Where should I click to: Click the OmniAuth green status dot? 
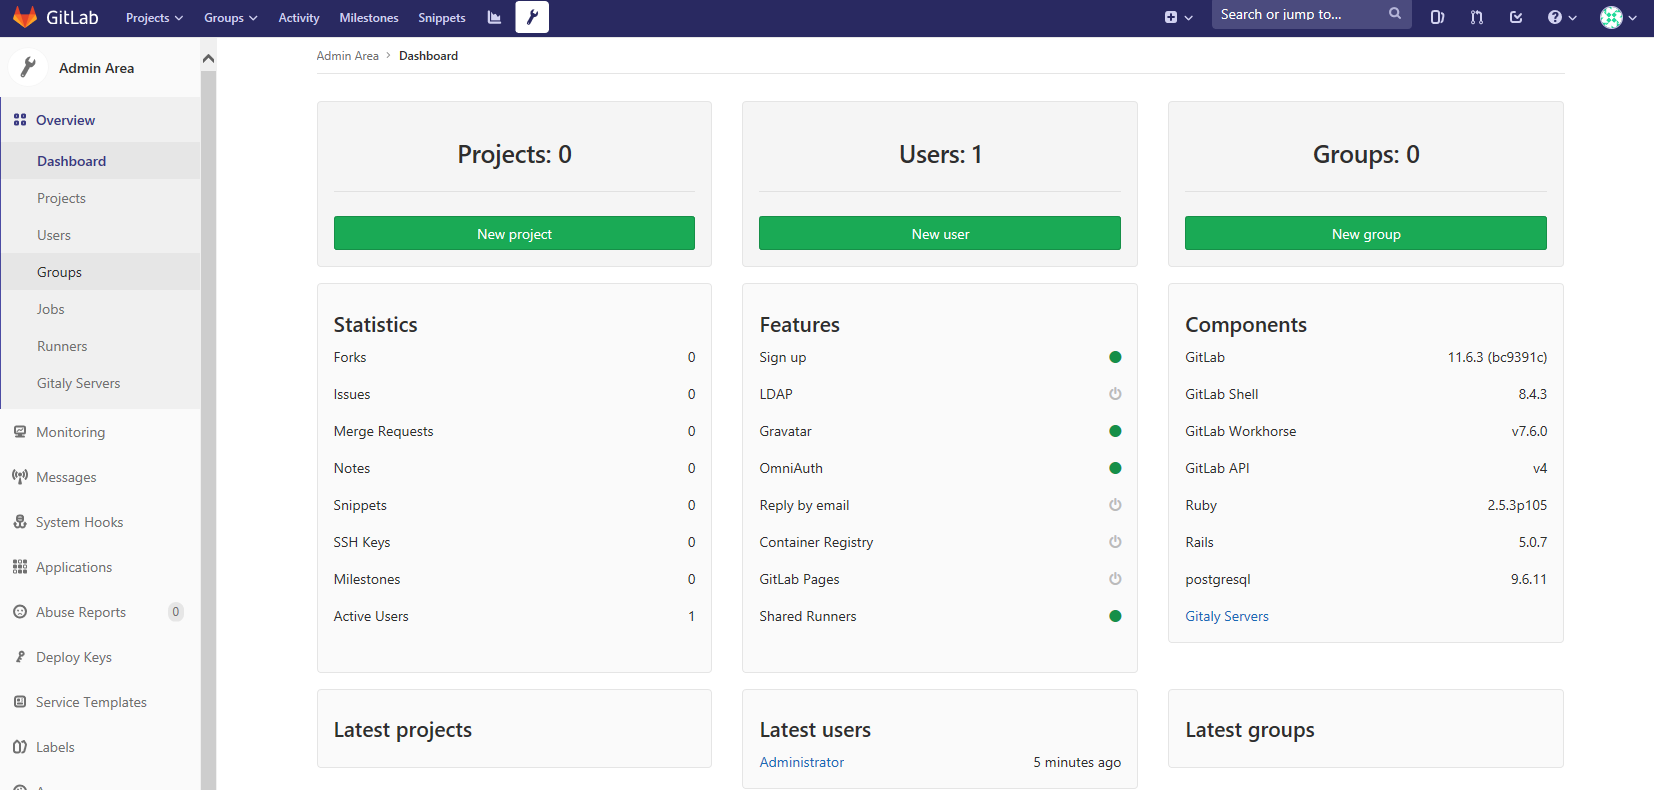[1115, 468]
